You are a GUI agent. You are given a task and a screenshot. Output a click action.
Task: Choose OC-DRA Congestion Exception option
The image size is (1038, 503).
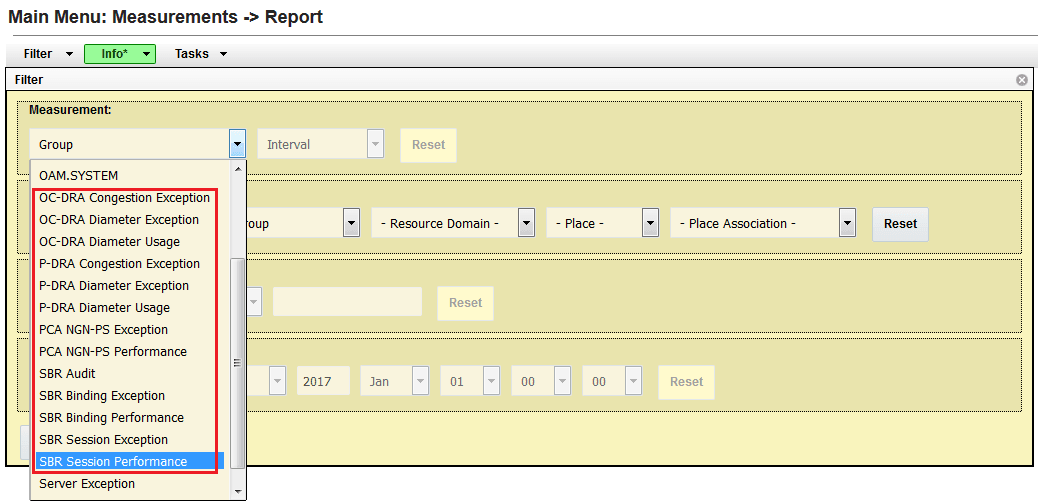click(x=124, y=198)
